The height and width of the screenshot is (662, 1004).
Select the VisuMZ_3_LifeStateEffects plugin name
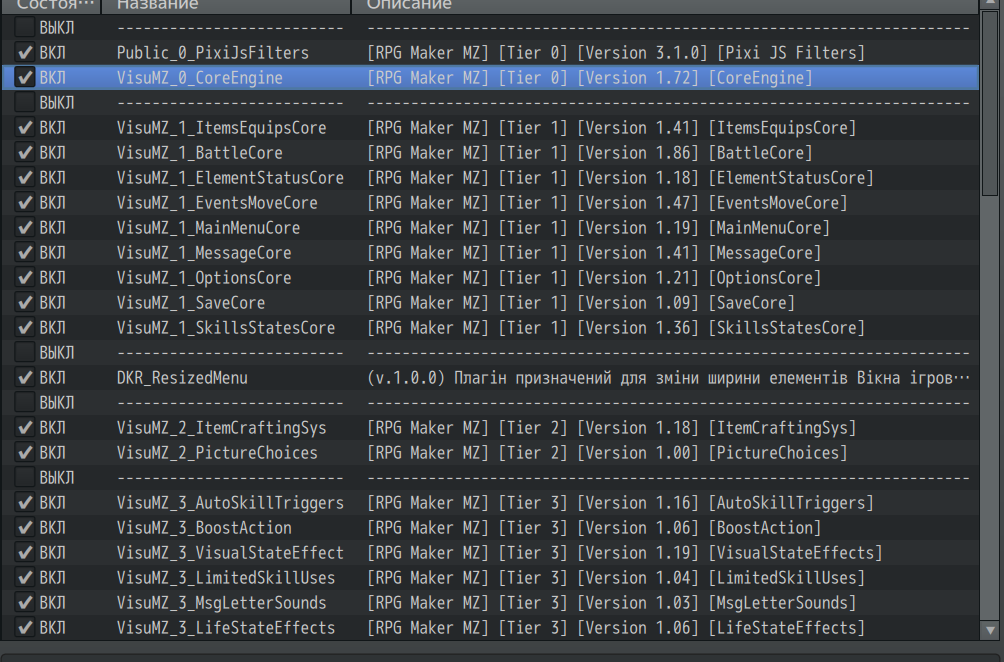tap(226, 627)
